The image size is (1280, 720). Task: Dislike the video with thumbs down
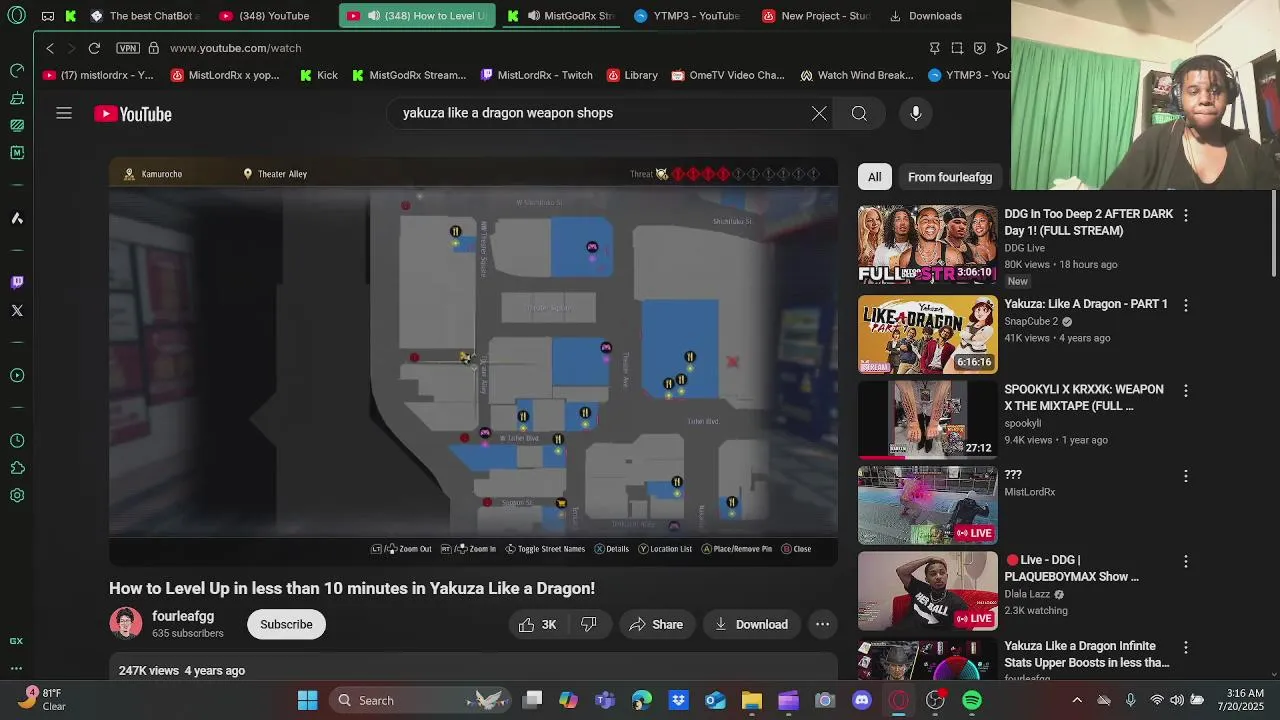click(589, 624)
